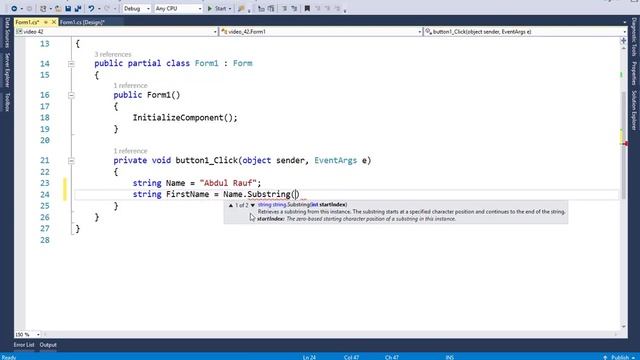Save the current file with Save icon
The width and height of the screenshot is (640, 360).
click(68, 8)
